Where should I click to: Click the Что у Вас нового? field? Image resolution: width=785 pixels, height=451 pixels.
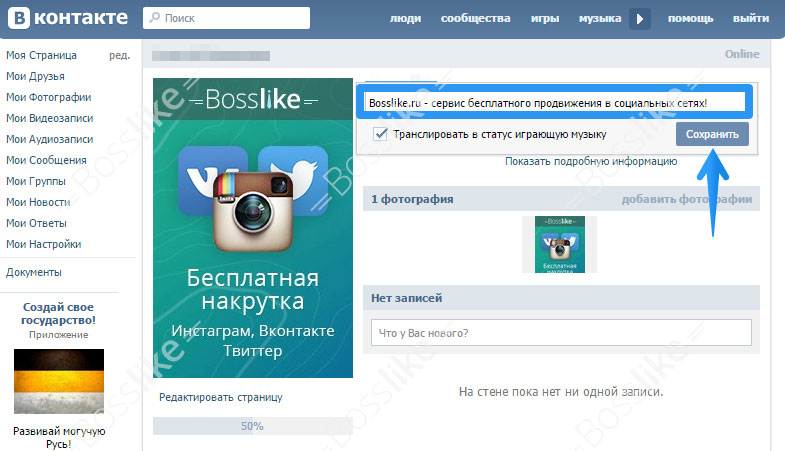[561, 333]
